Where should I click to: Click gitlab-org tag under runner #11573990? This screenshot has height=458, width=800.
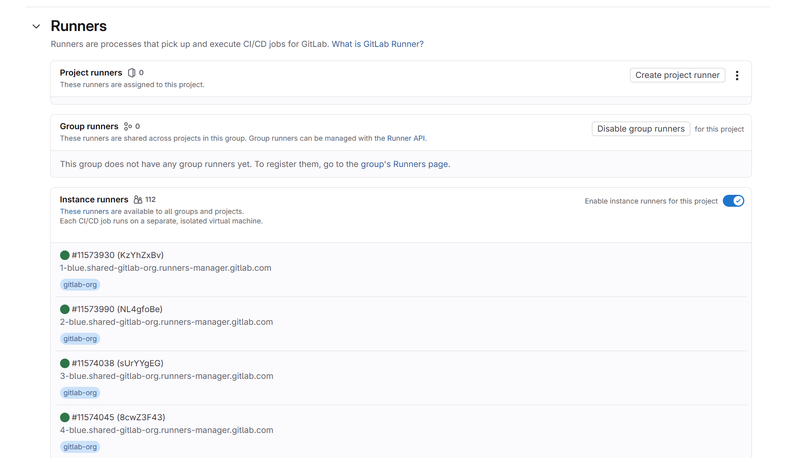80,339
